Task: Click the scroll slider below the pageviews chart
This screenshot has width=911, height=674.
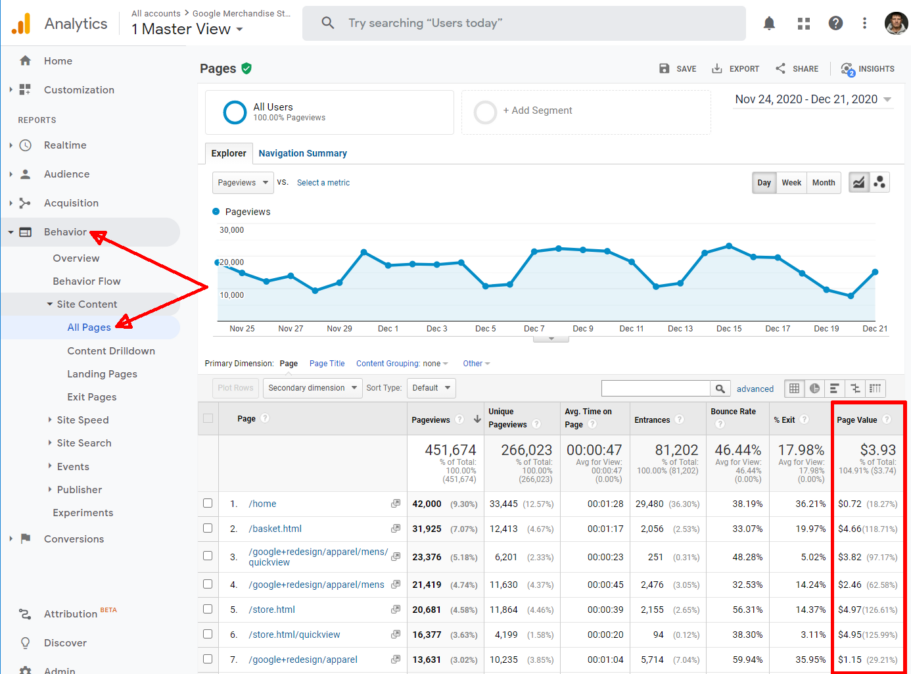Action: pyautogui.click(x=549, y=339)
